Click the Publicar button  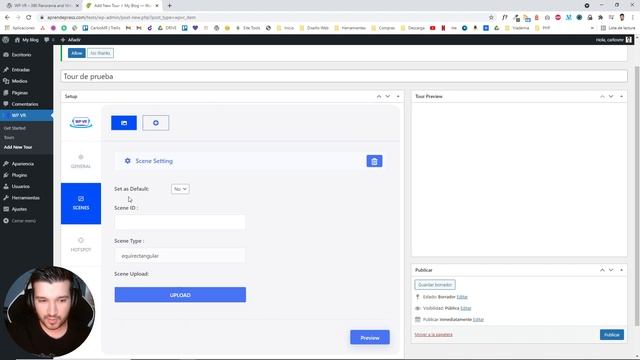(x=612, y=335)
